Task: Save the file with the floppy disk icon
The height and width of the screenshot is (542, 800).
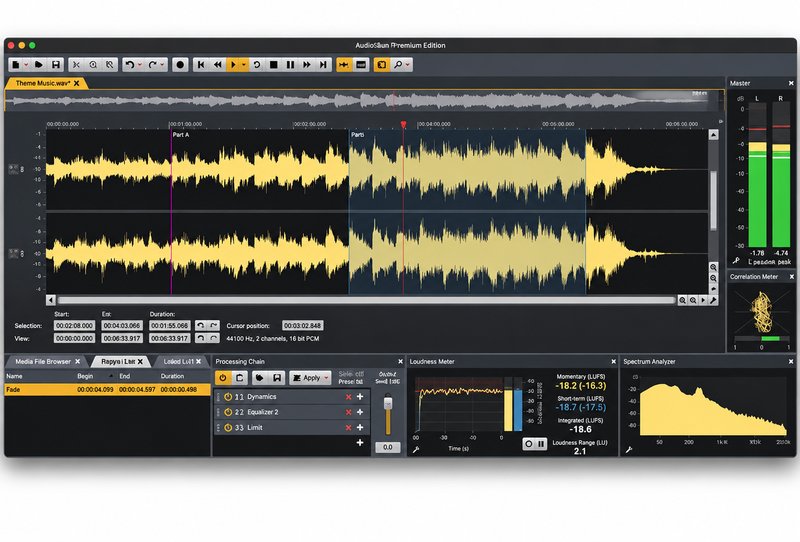Action: click(x=56, y=65)
